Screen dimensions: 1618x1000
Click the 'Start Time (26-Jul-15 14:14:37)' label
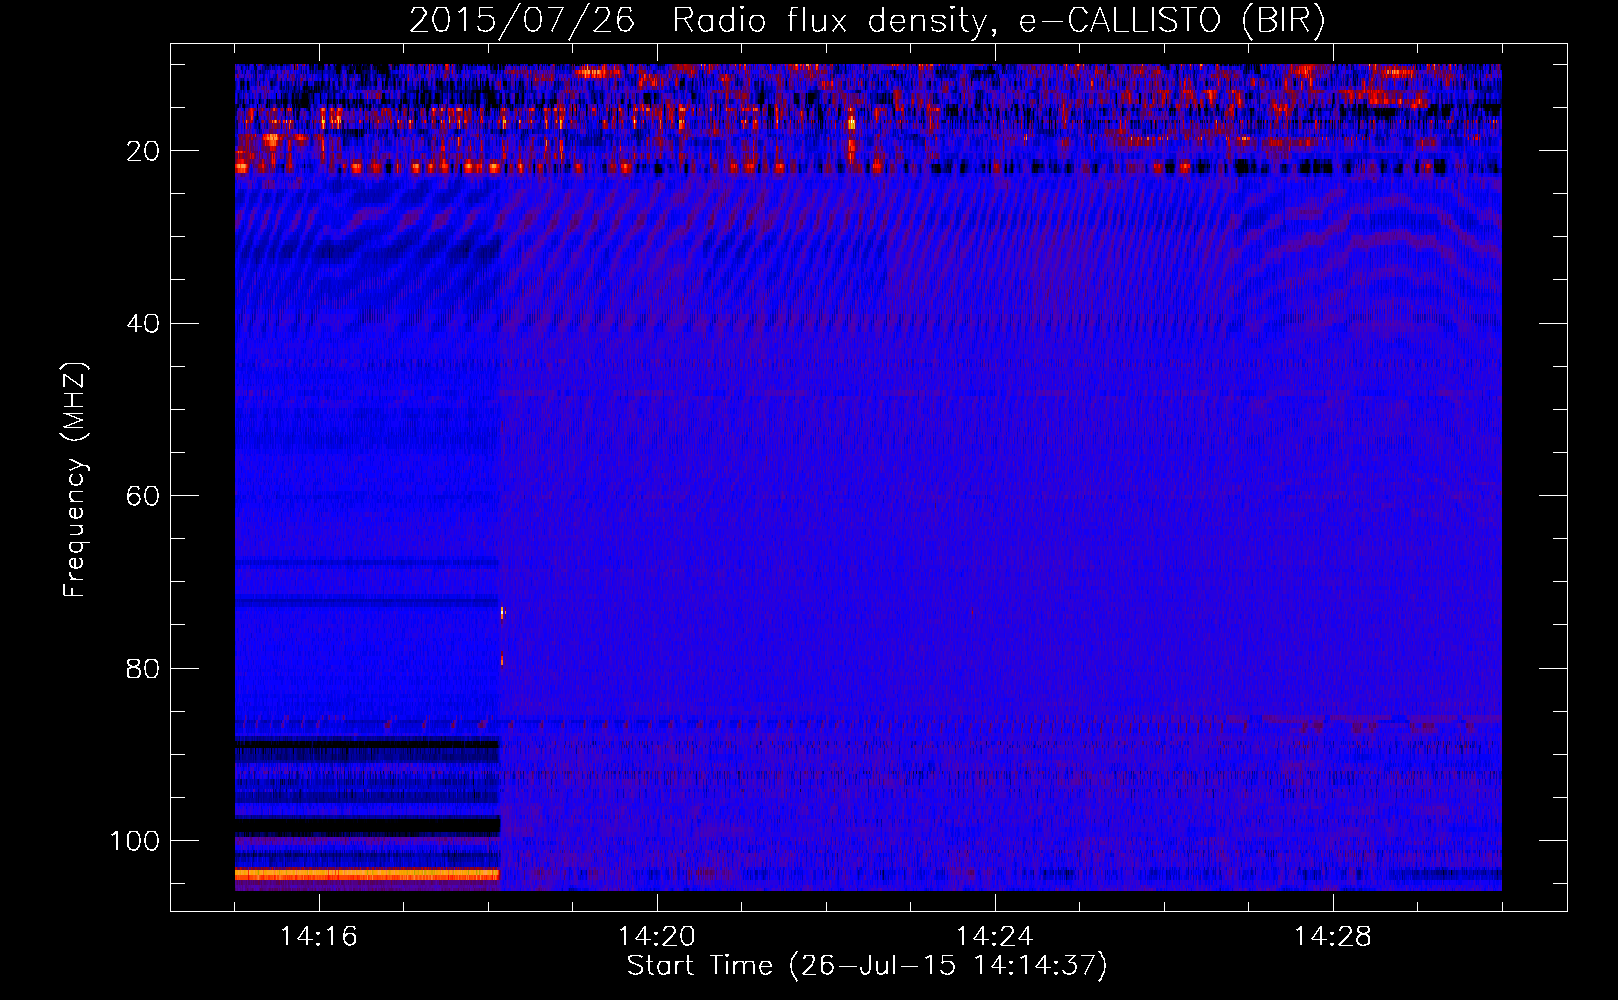(867, 966)
